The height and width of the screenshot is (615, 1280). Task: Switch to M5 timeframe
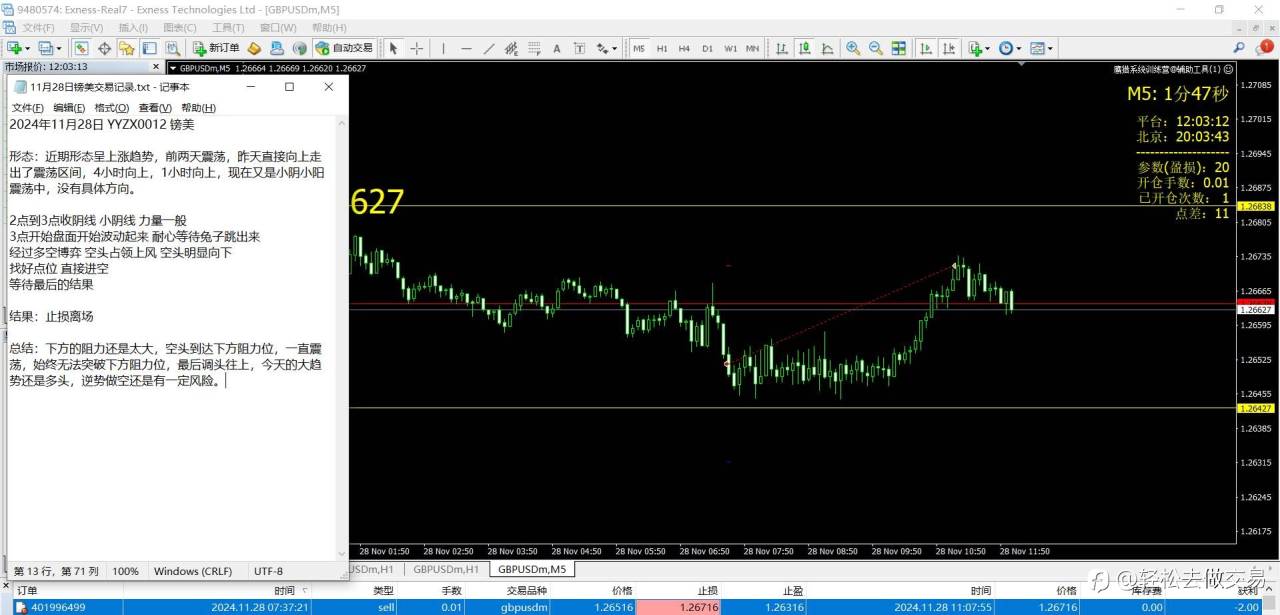639,48
